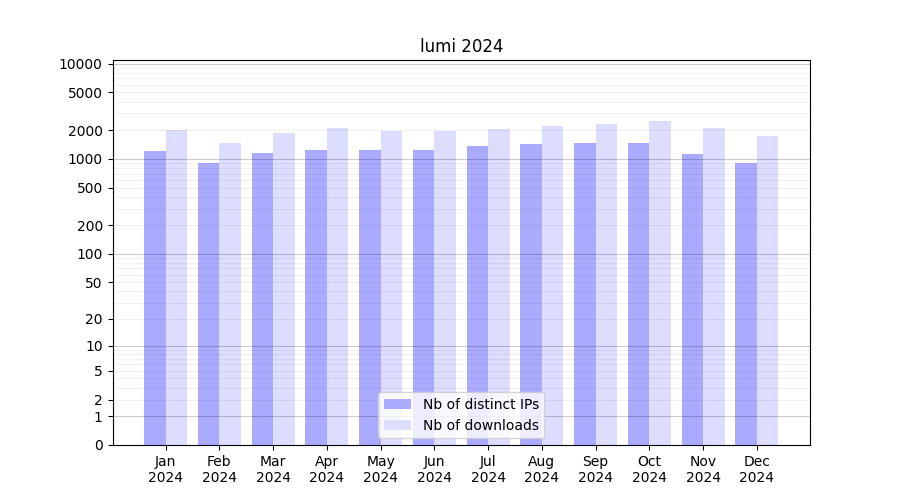Viewport: 900px width, 500px height.
Task: Click the Jan 2024 distinct IPs bar
Action: click(155, 298)
